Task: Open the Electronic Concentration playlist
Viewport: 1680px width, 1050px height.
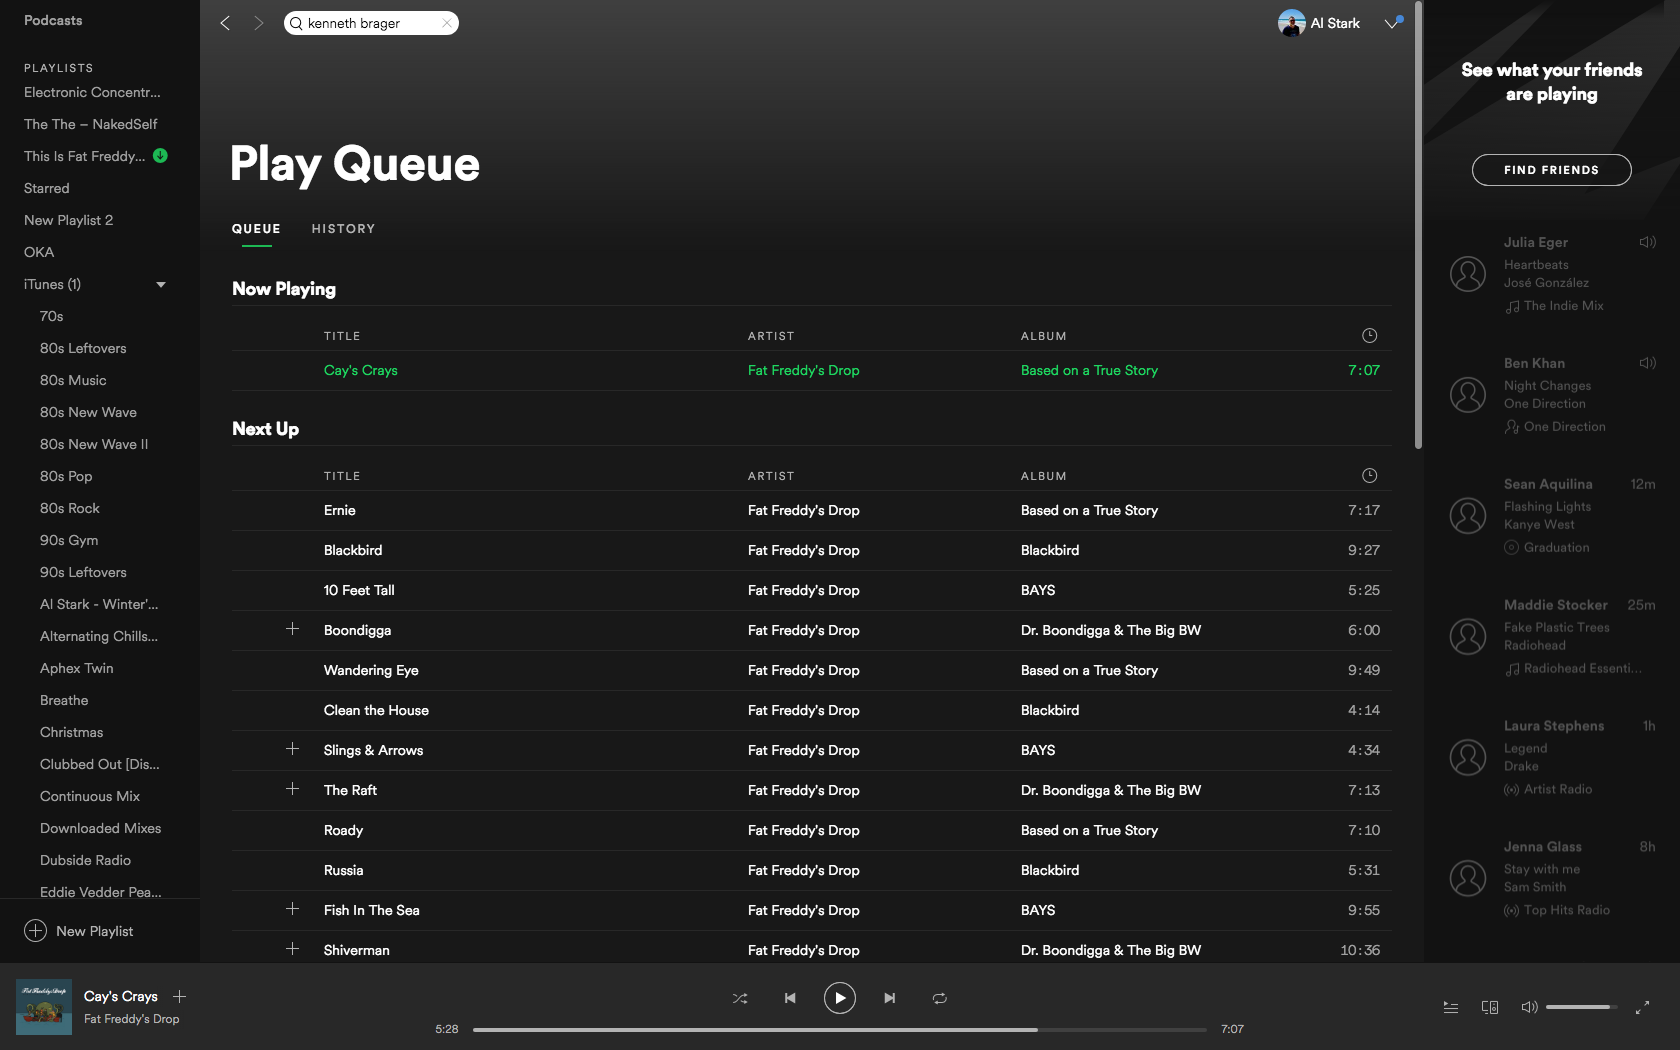Action: (92, 92)
